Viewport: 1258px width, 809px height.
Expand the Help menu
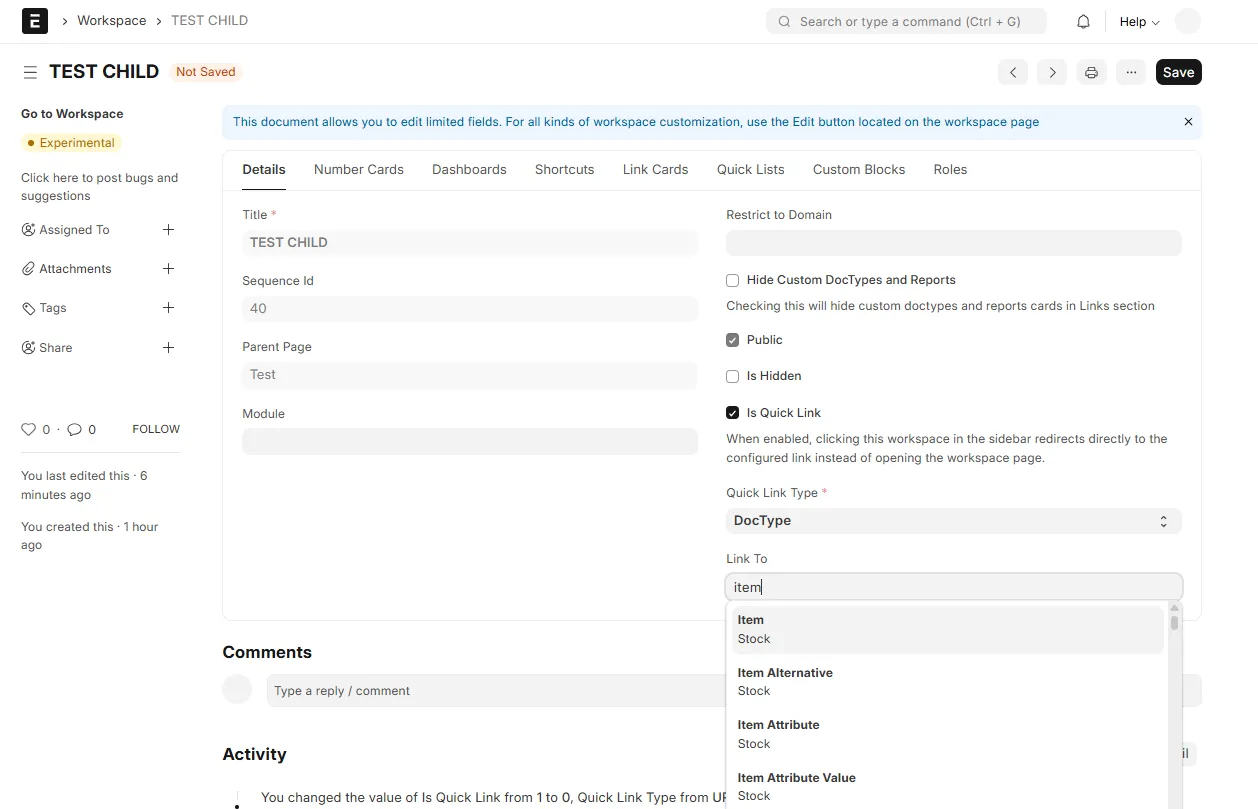point(1139,21)
